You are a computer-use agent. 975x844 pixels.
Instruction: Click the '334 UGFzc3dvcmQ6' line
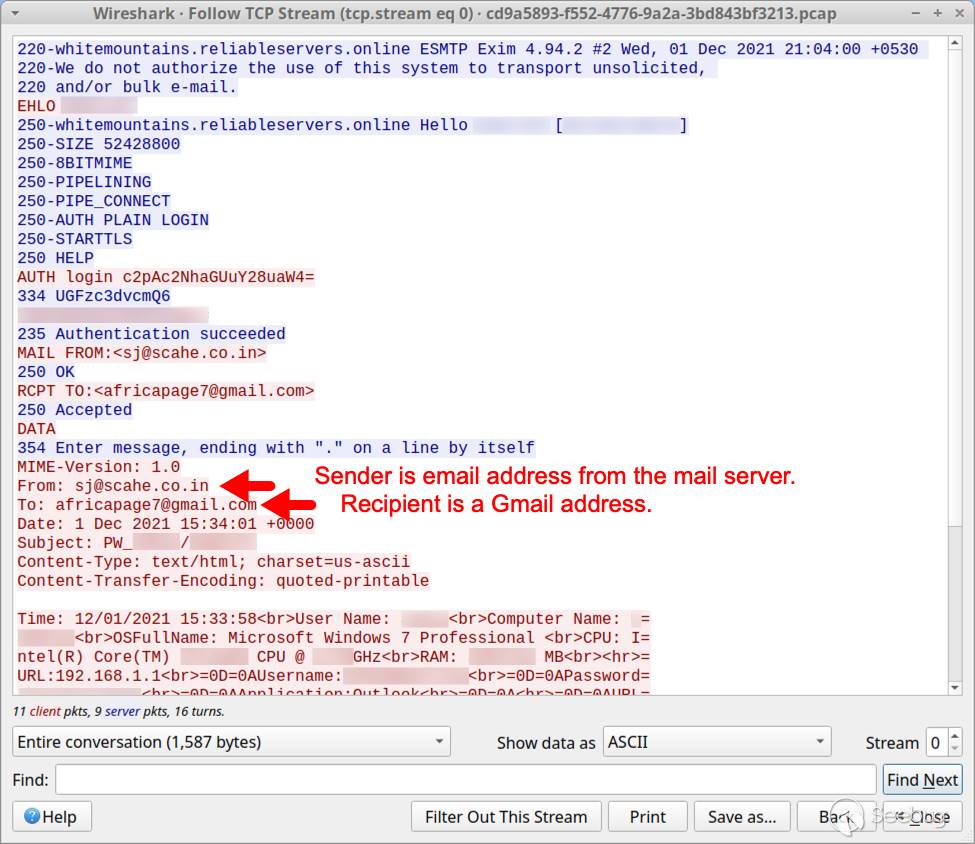[94, 296]
